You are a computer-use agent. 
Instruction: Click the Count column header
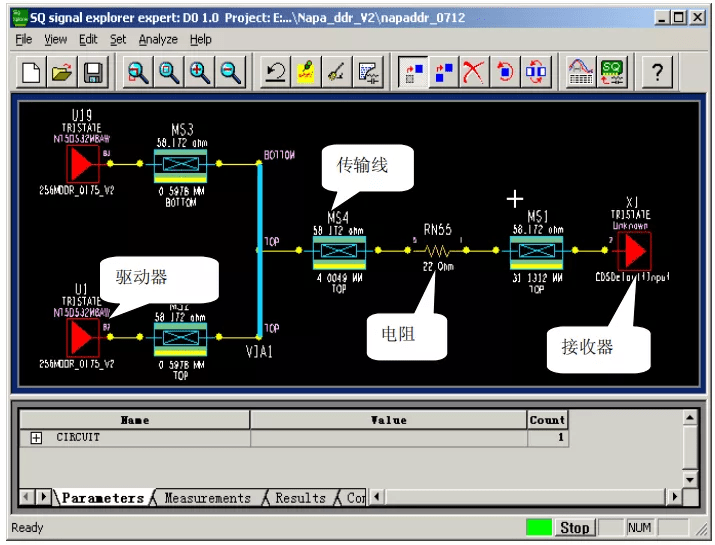coord(547,420)
